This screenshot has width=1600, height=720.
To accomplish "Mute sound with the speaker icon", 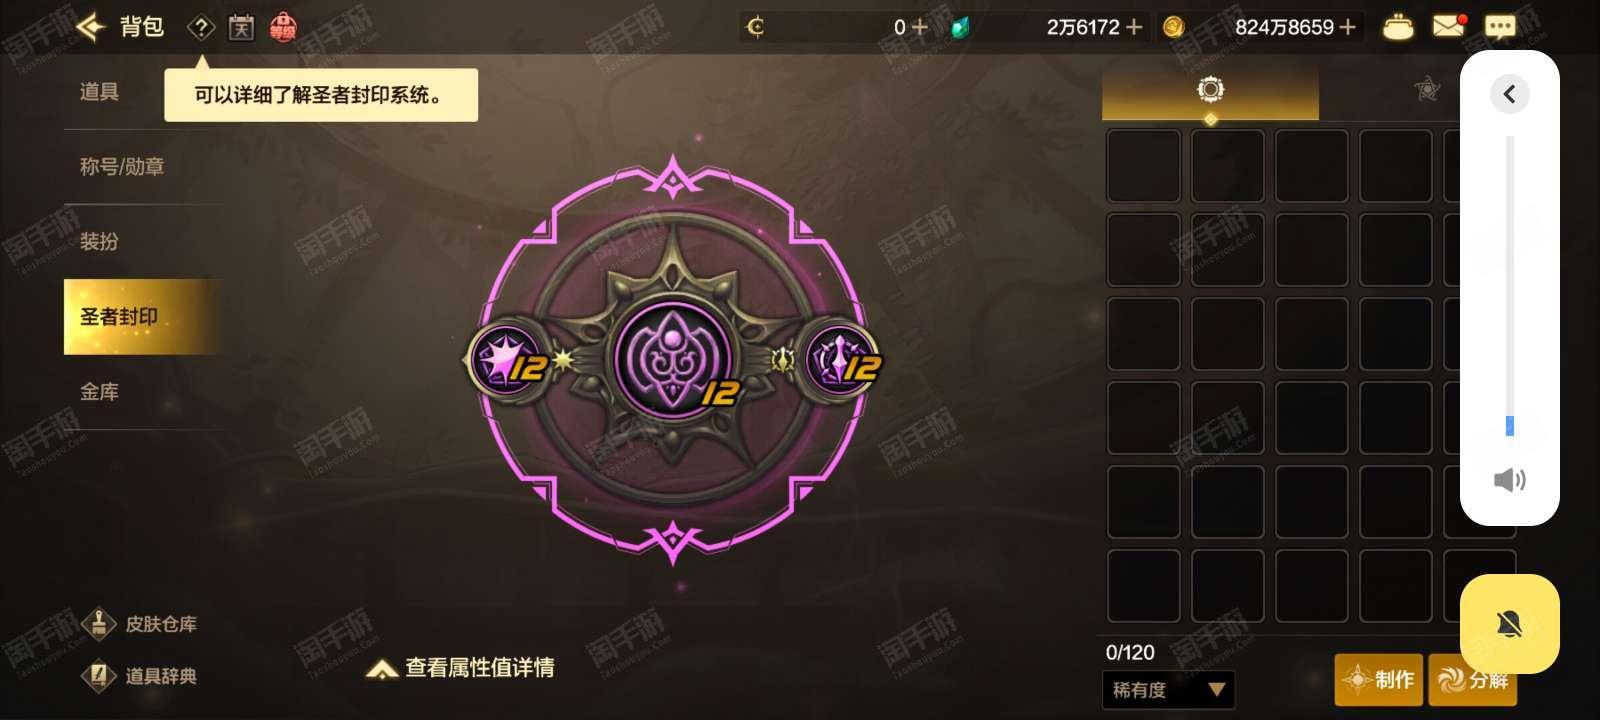I will pos(1509,480).
